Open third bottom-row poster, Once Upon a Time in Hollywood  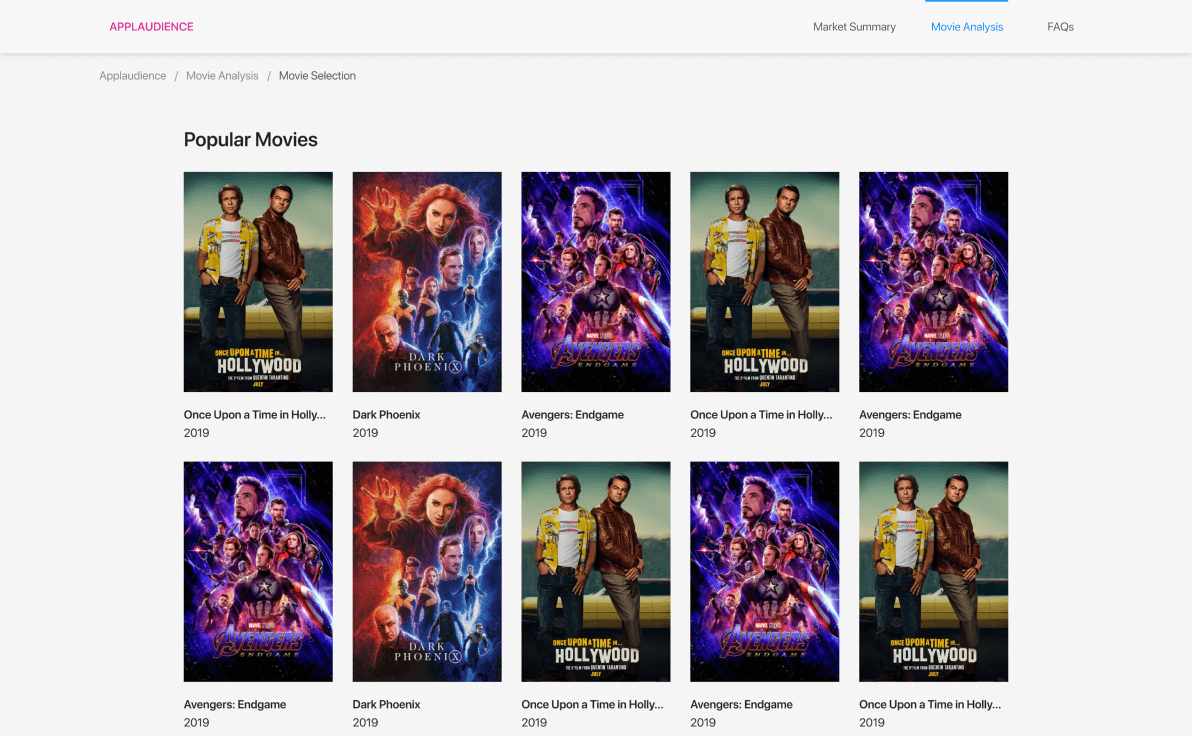click(595, 571)
